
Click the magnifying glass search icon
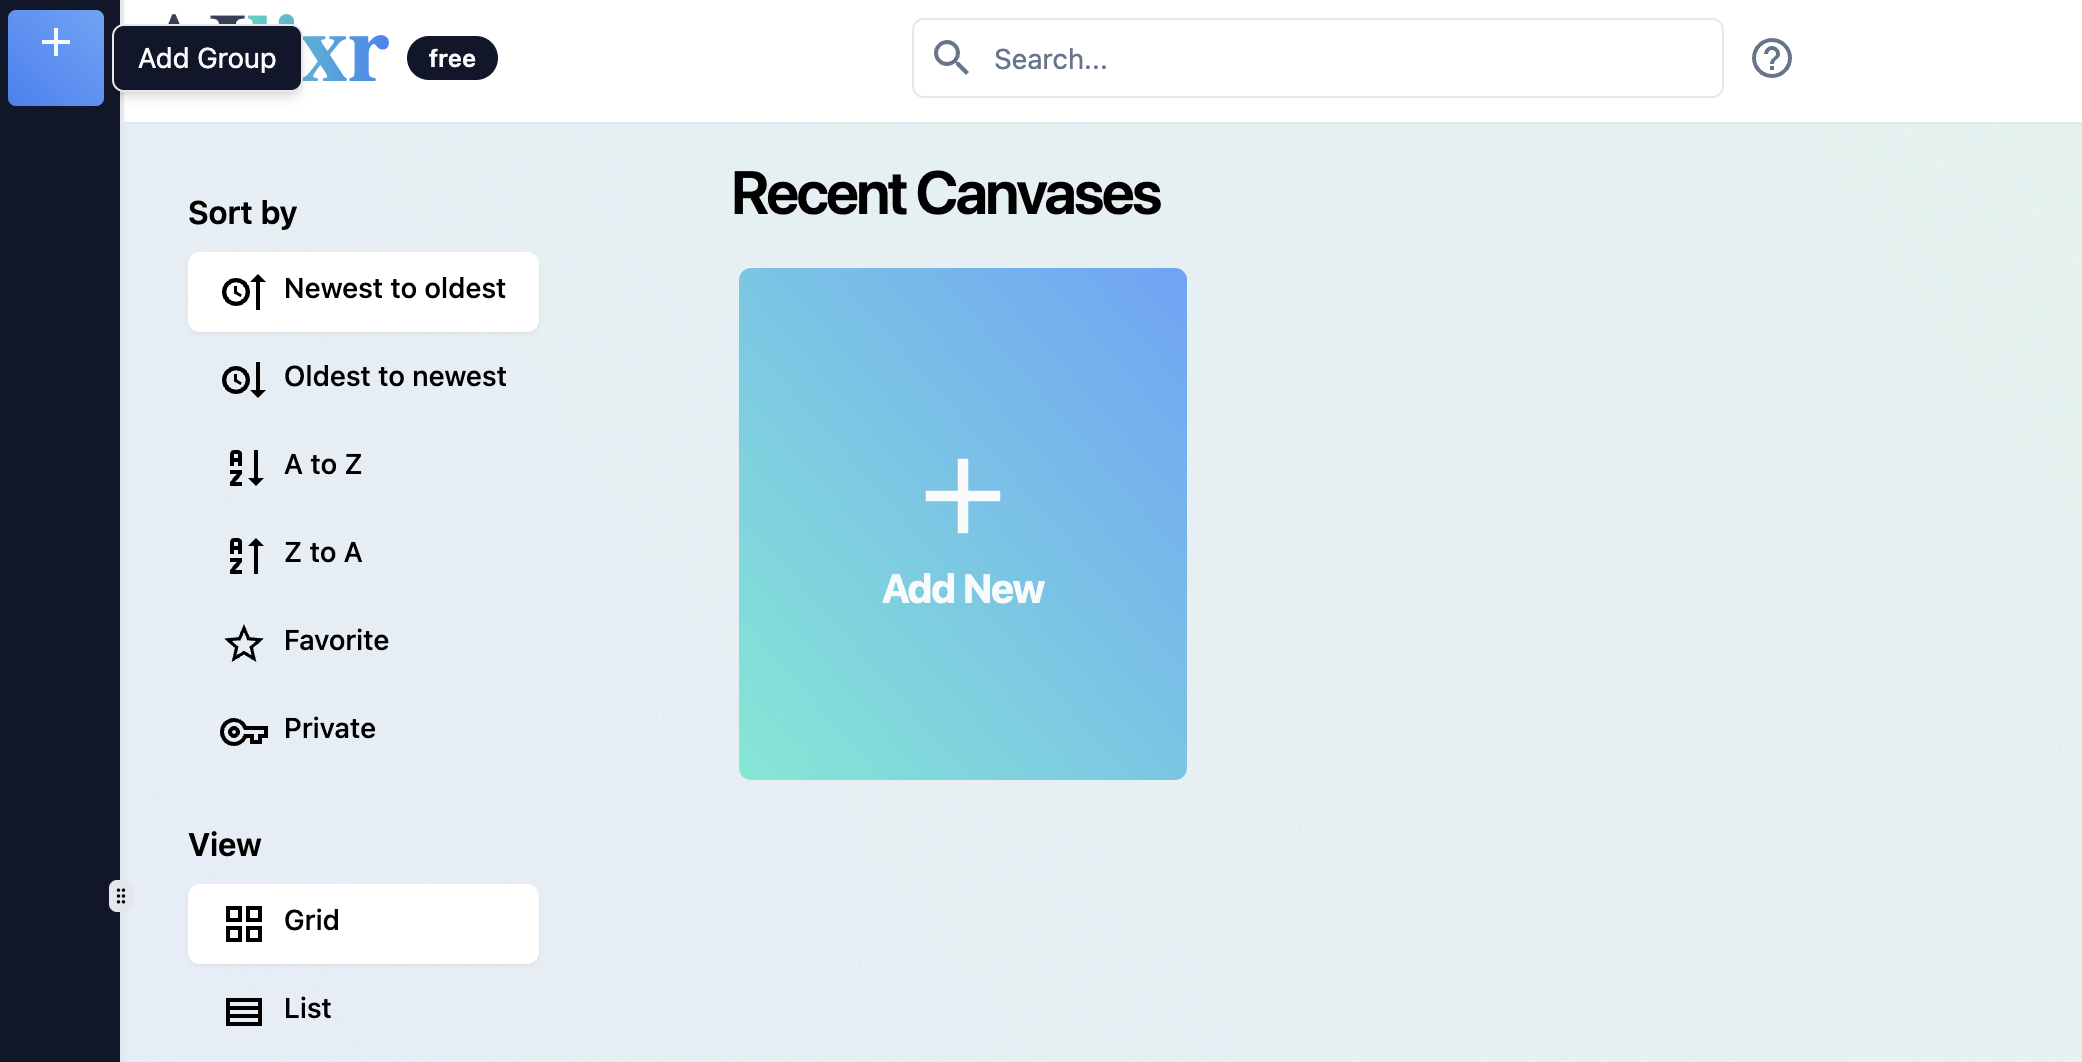[x=950, y=58]
